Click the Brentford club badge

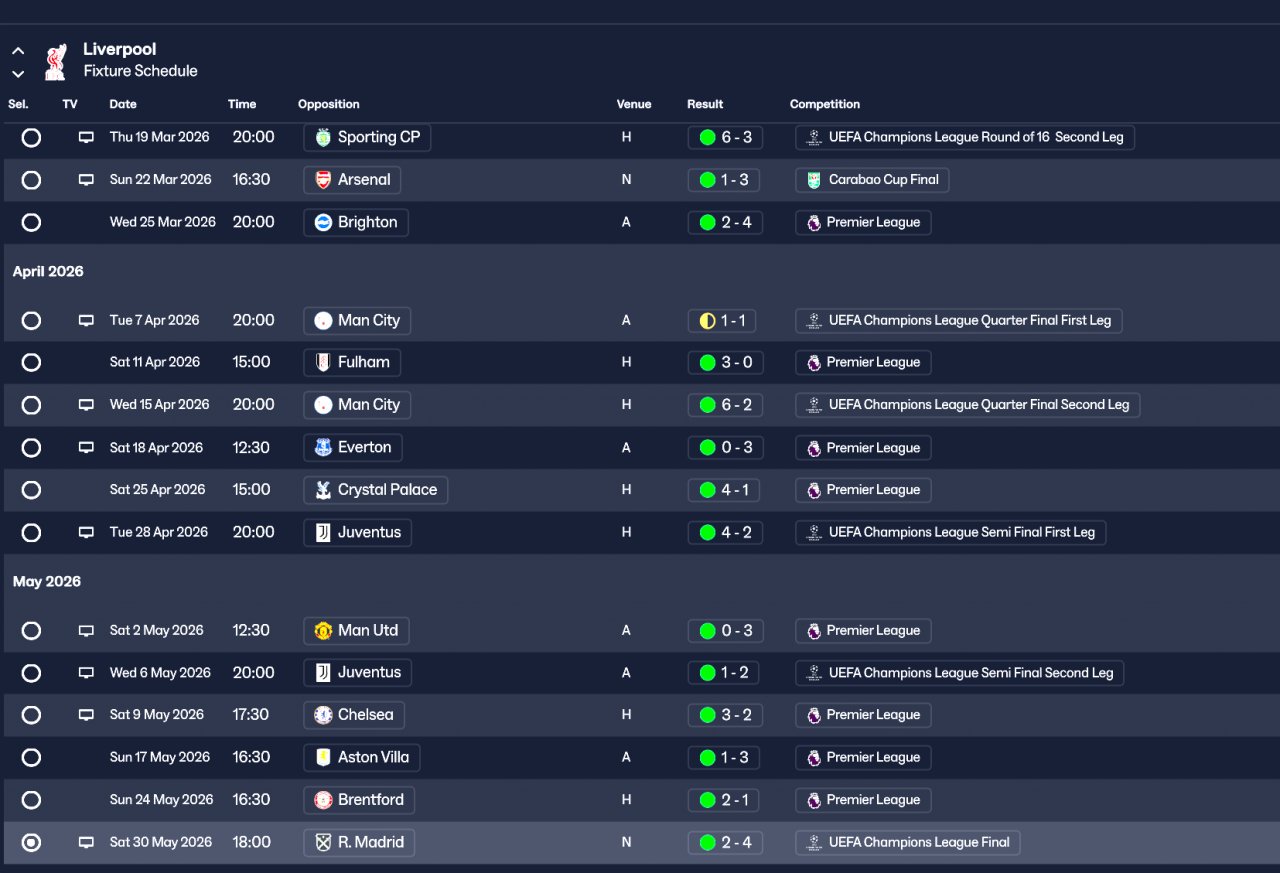(x=323, y=800)
